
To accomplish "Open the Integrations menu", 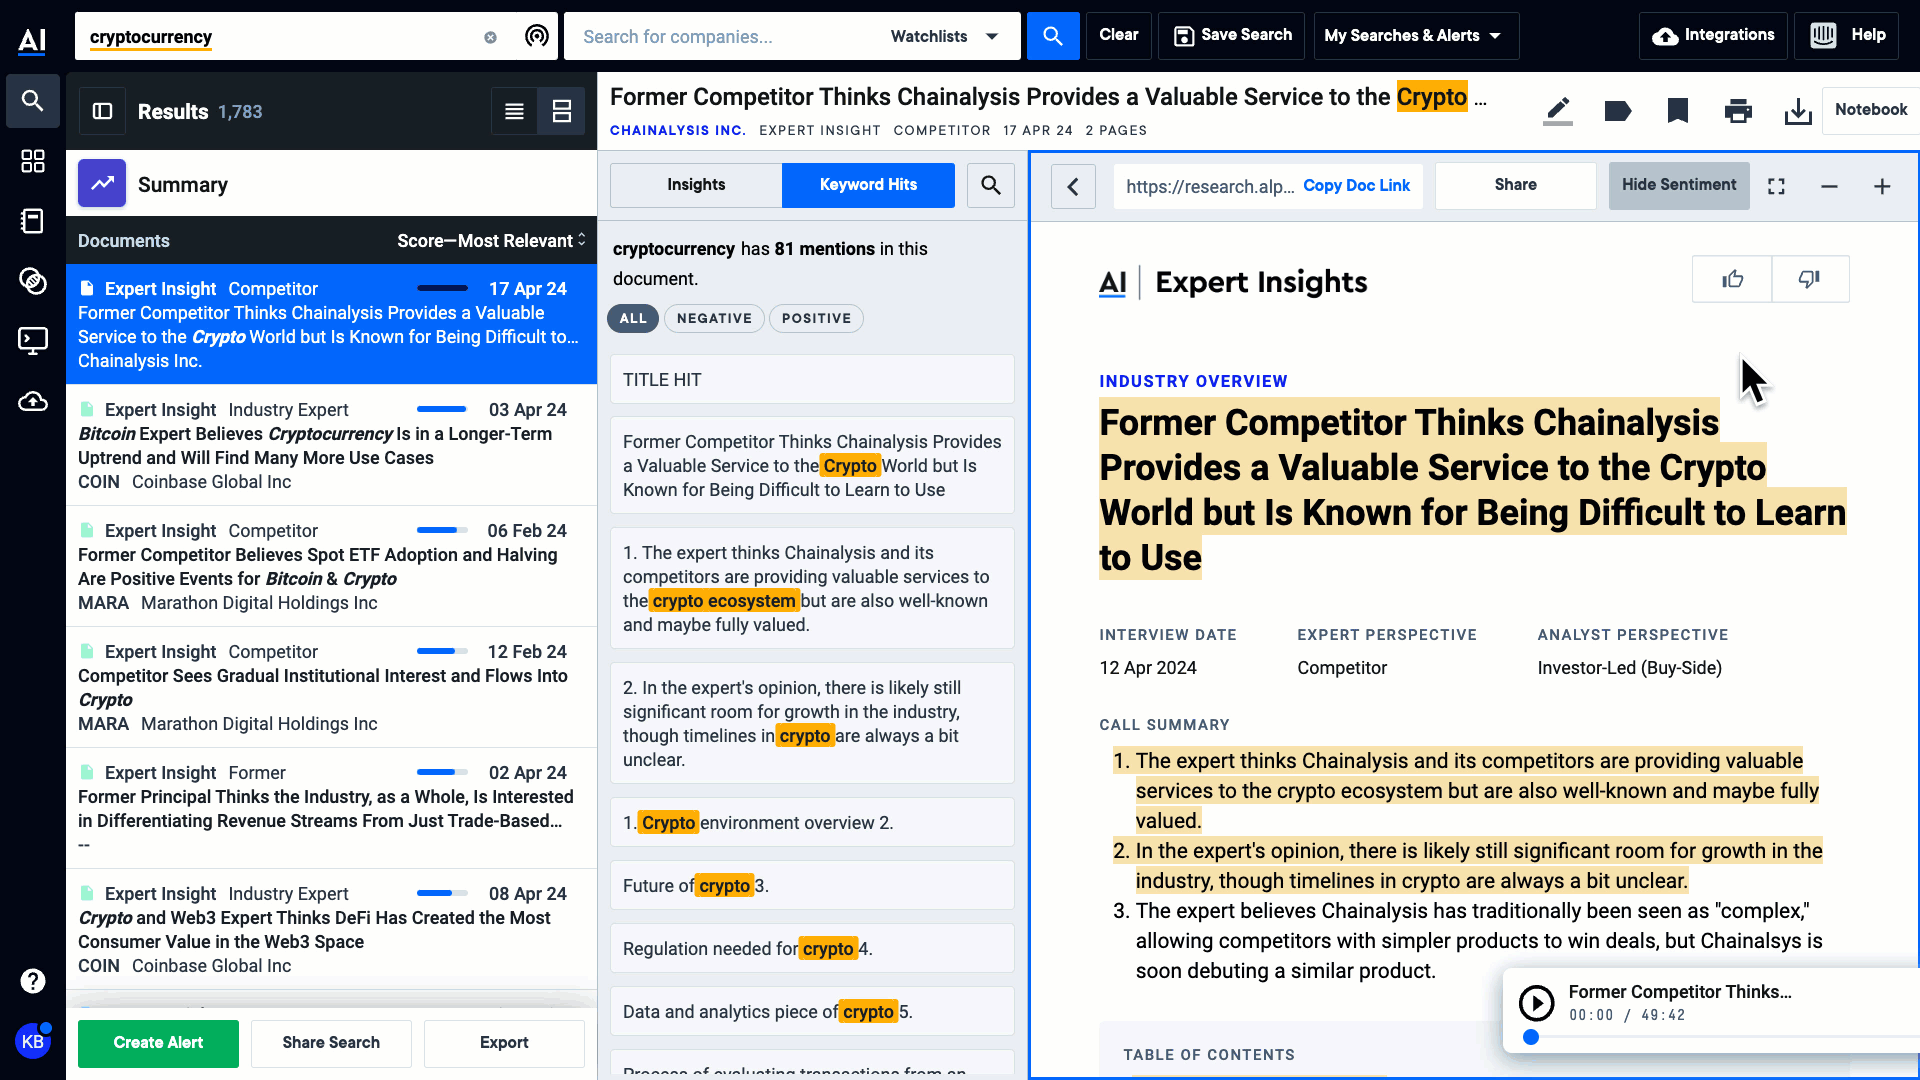I will coord(1713,36).
